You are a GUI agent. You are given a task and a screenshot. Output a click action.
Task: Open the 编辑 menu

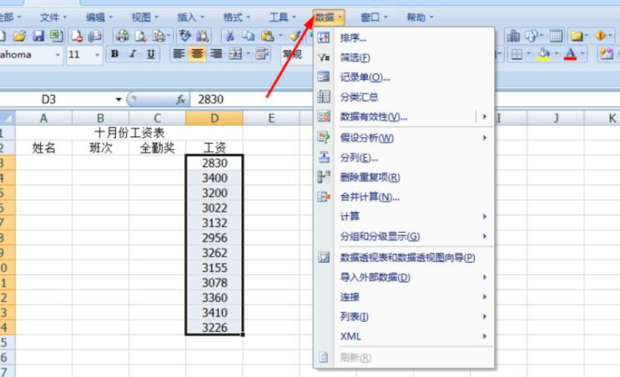coord(99,17)
